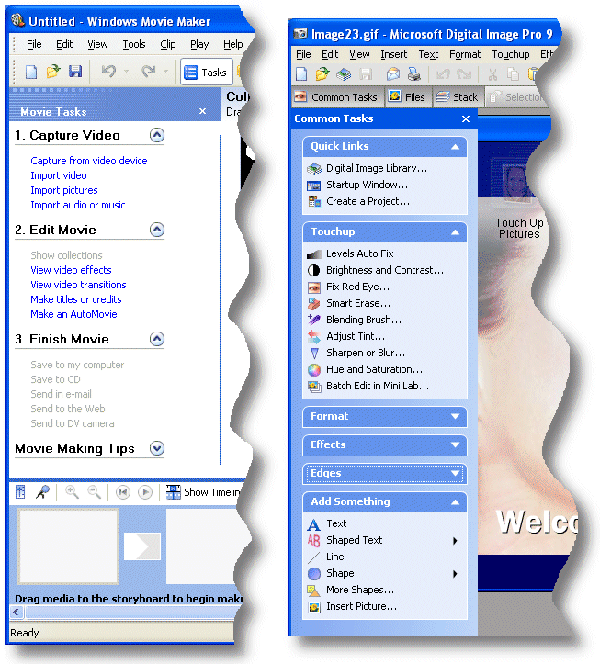Click Rewind Storyboard button
Viewport: 600px width, 664px height.
click(x=123, y=492)
